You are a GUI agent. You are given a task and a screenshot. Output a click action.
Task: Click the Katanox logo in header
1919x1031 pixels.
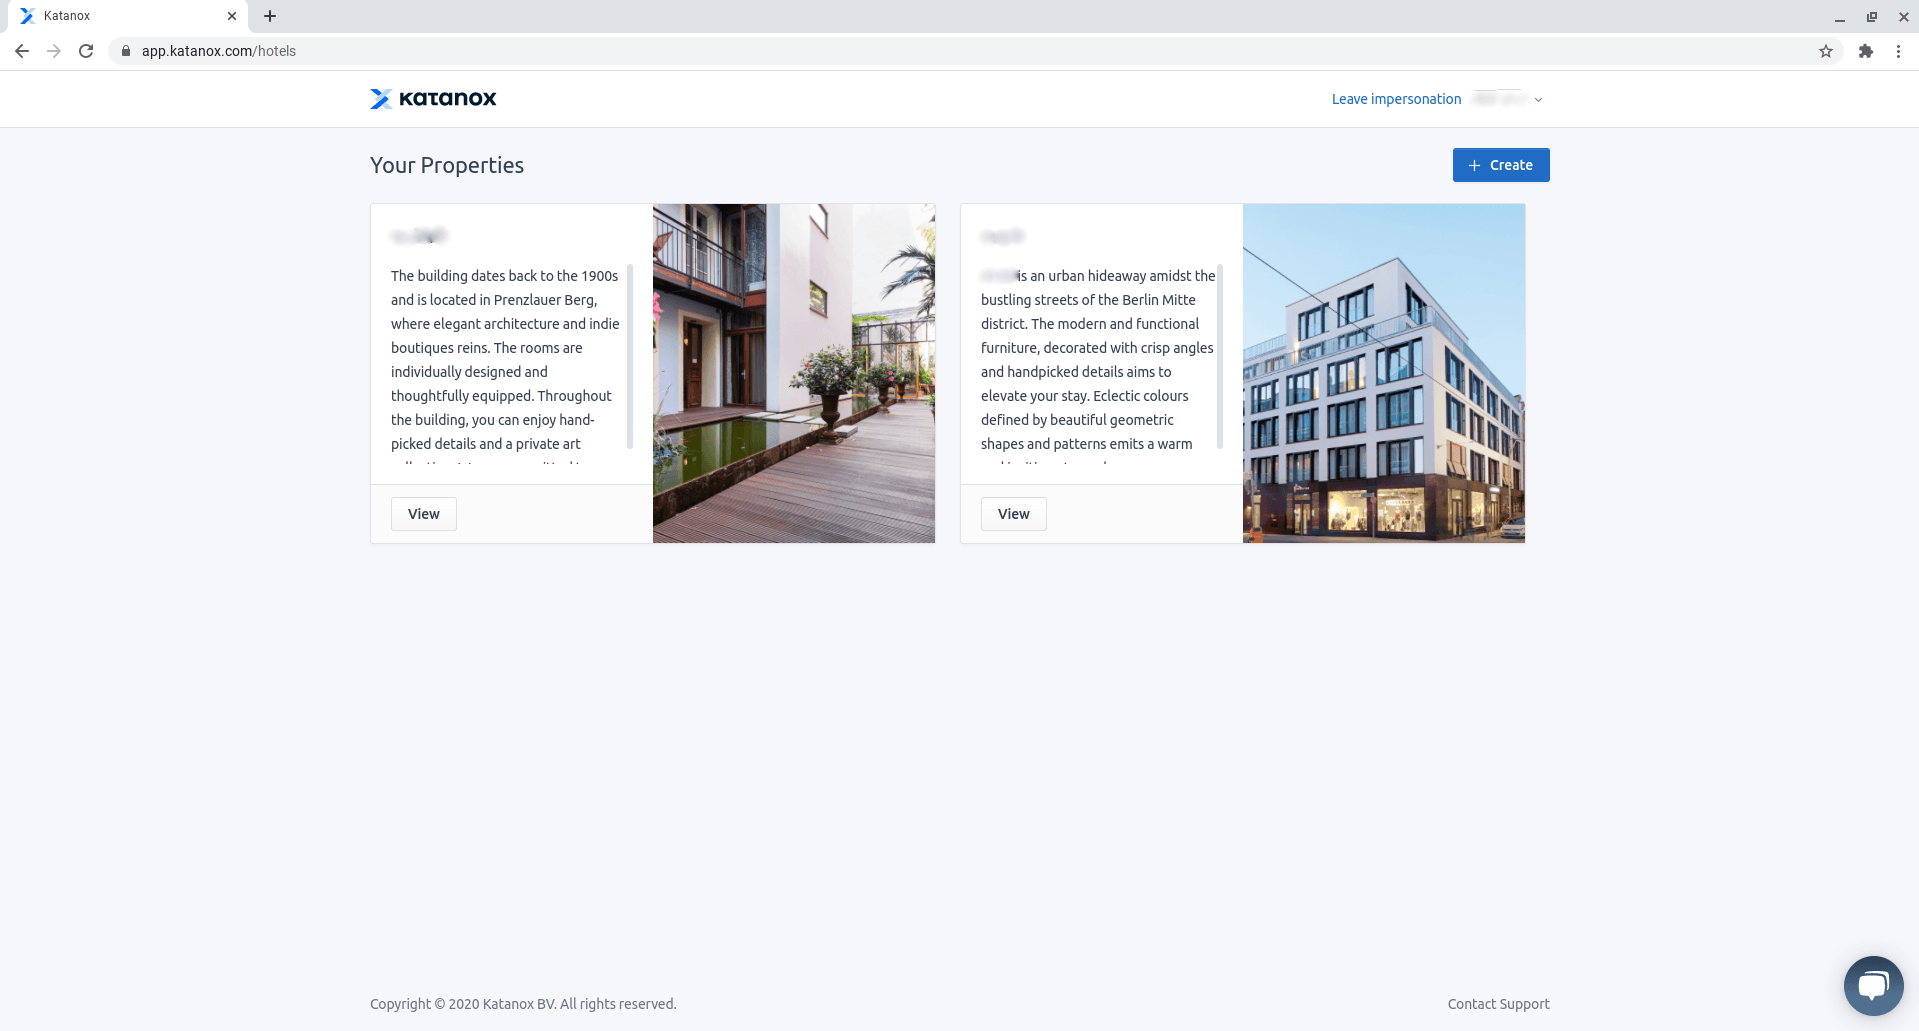tap(433, 98)
